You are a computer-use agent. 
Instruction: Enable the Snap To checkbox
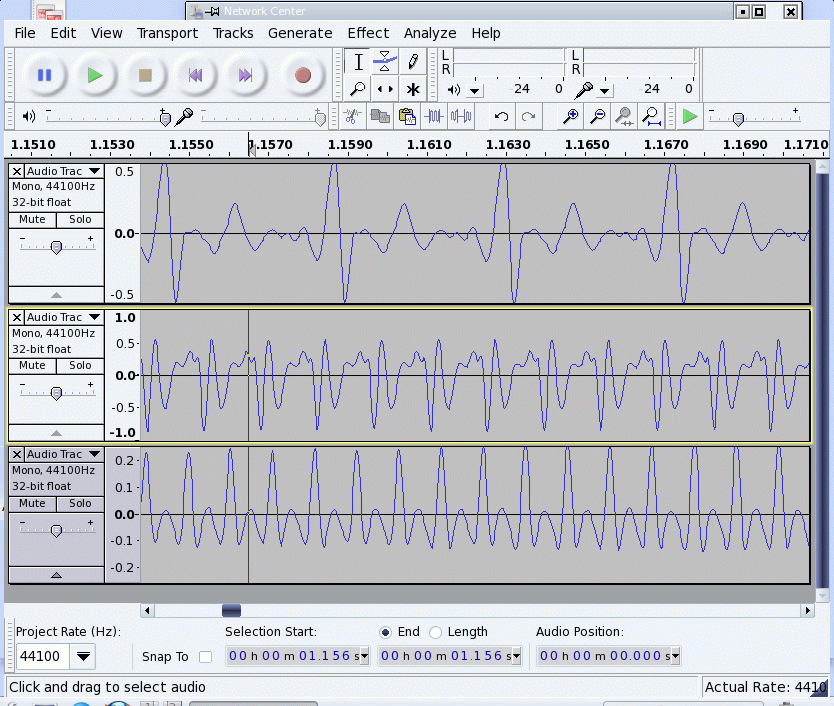[205, 657]
